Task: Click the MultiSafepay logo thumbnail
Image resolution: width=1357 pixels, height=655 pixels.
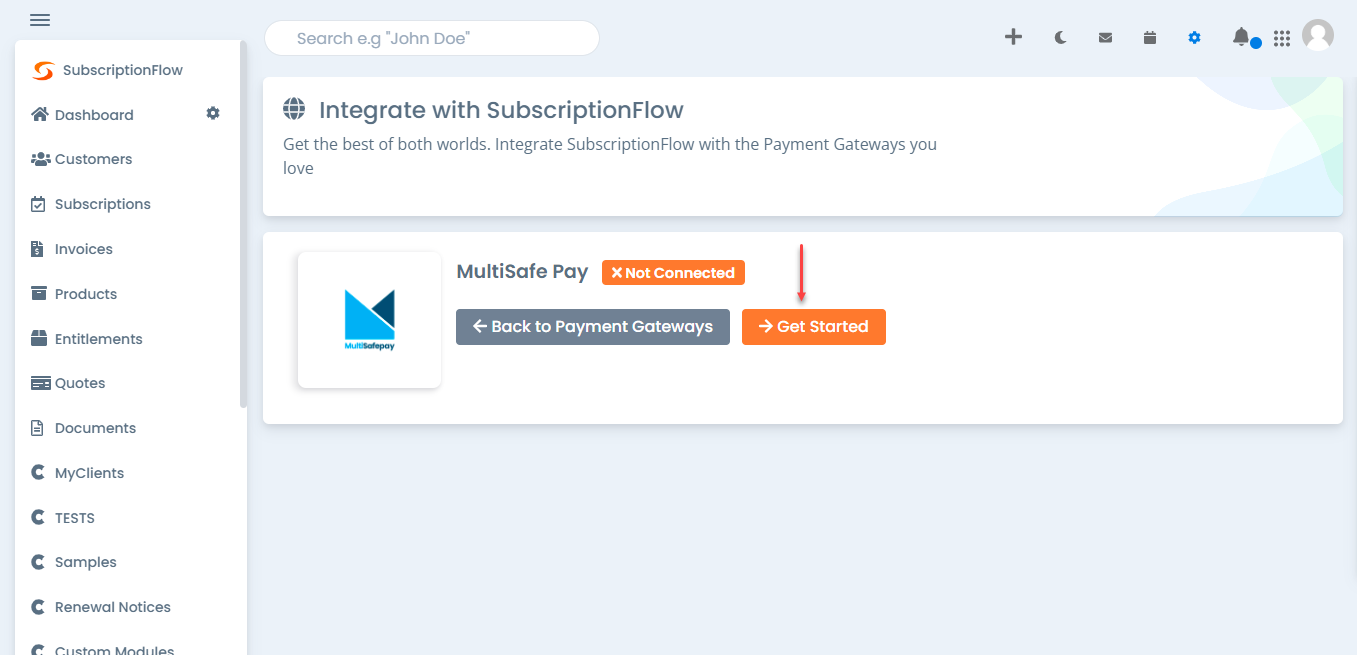Action: point(369,320)
